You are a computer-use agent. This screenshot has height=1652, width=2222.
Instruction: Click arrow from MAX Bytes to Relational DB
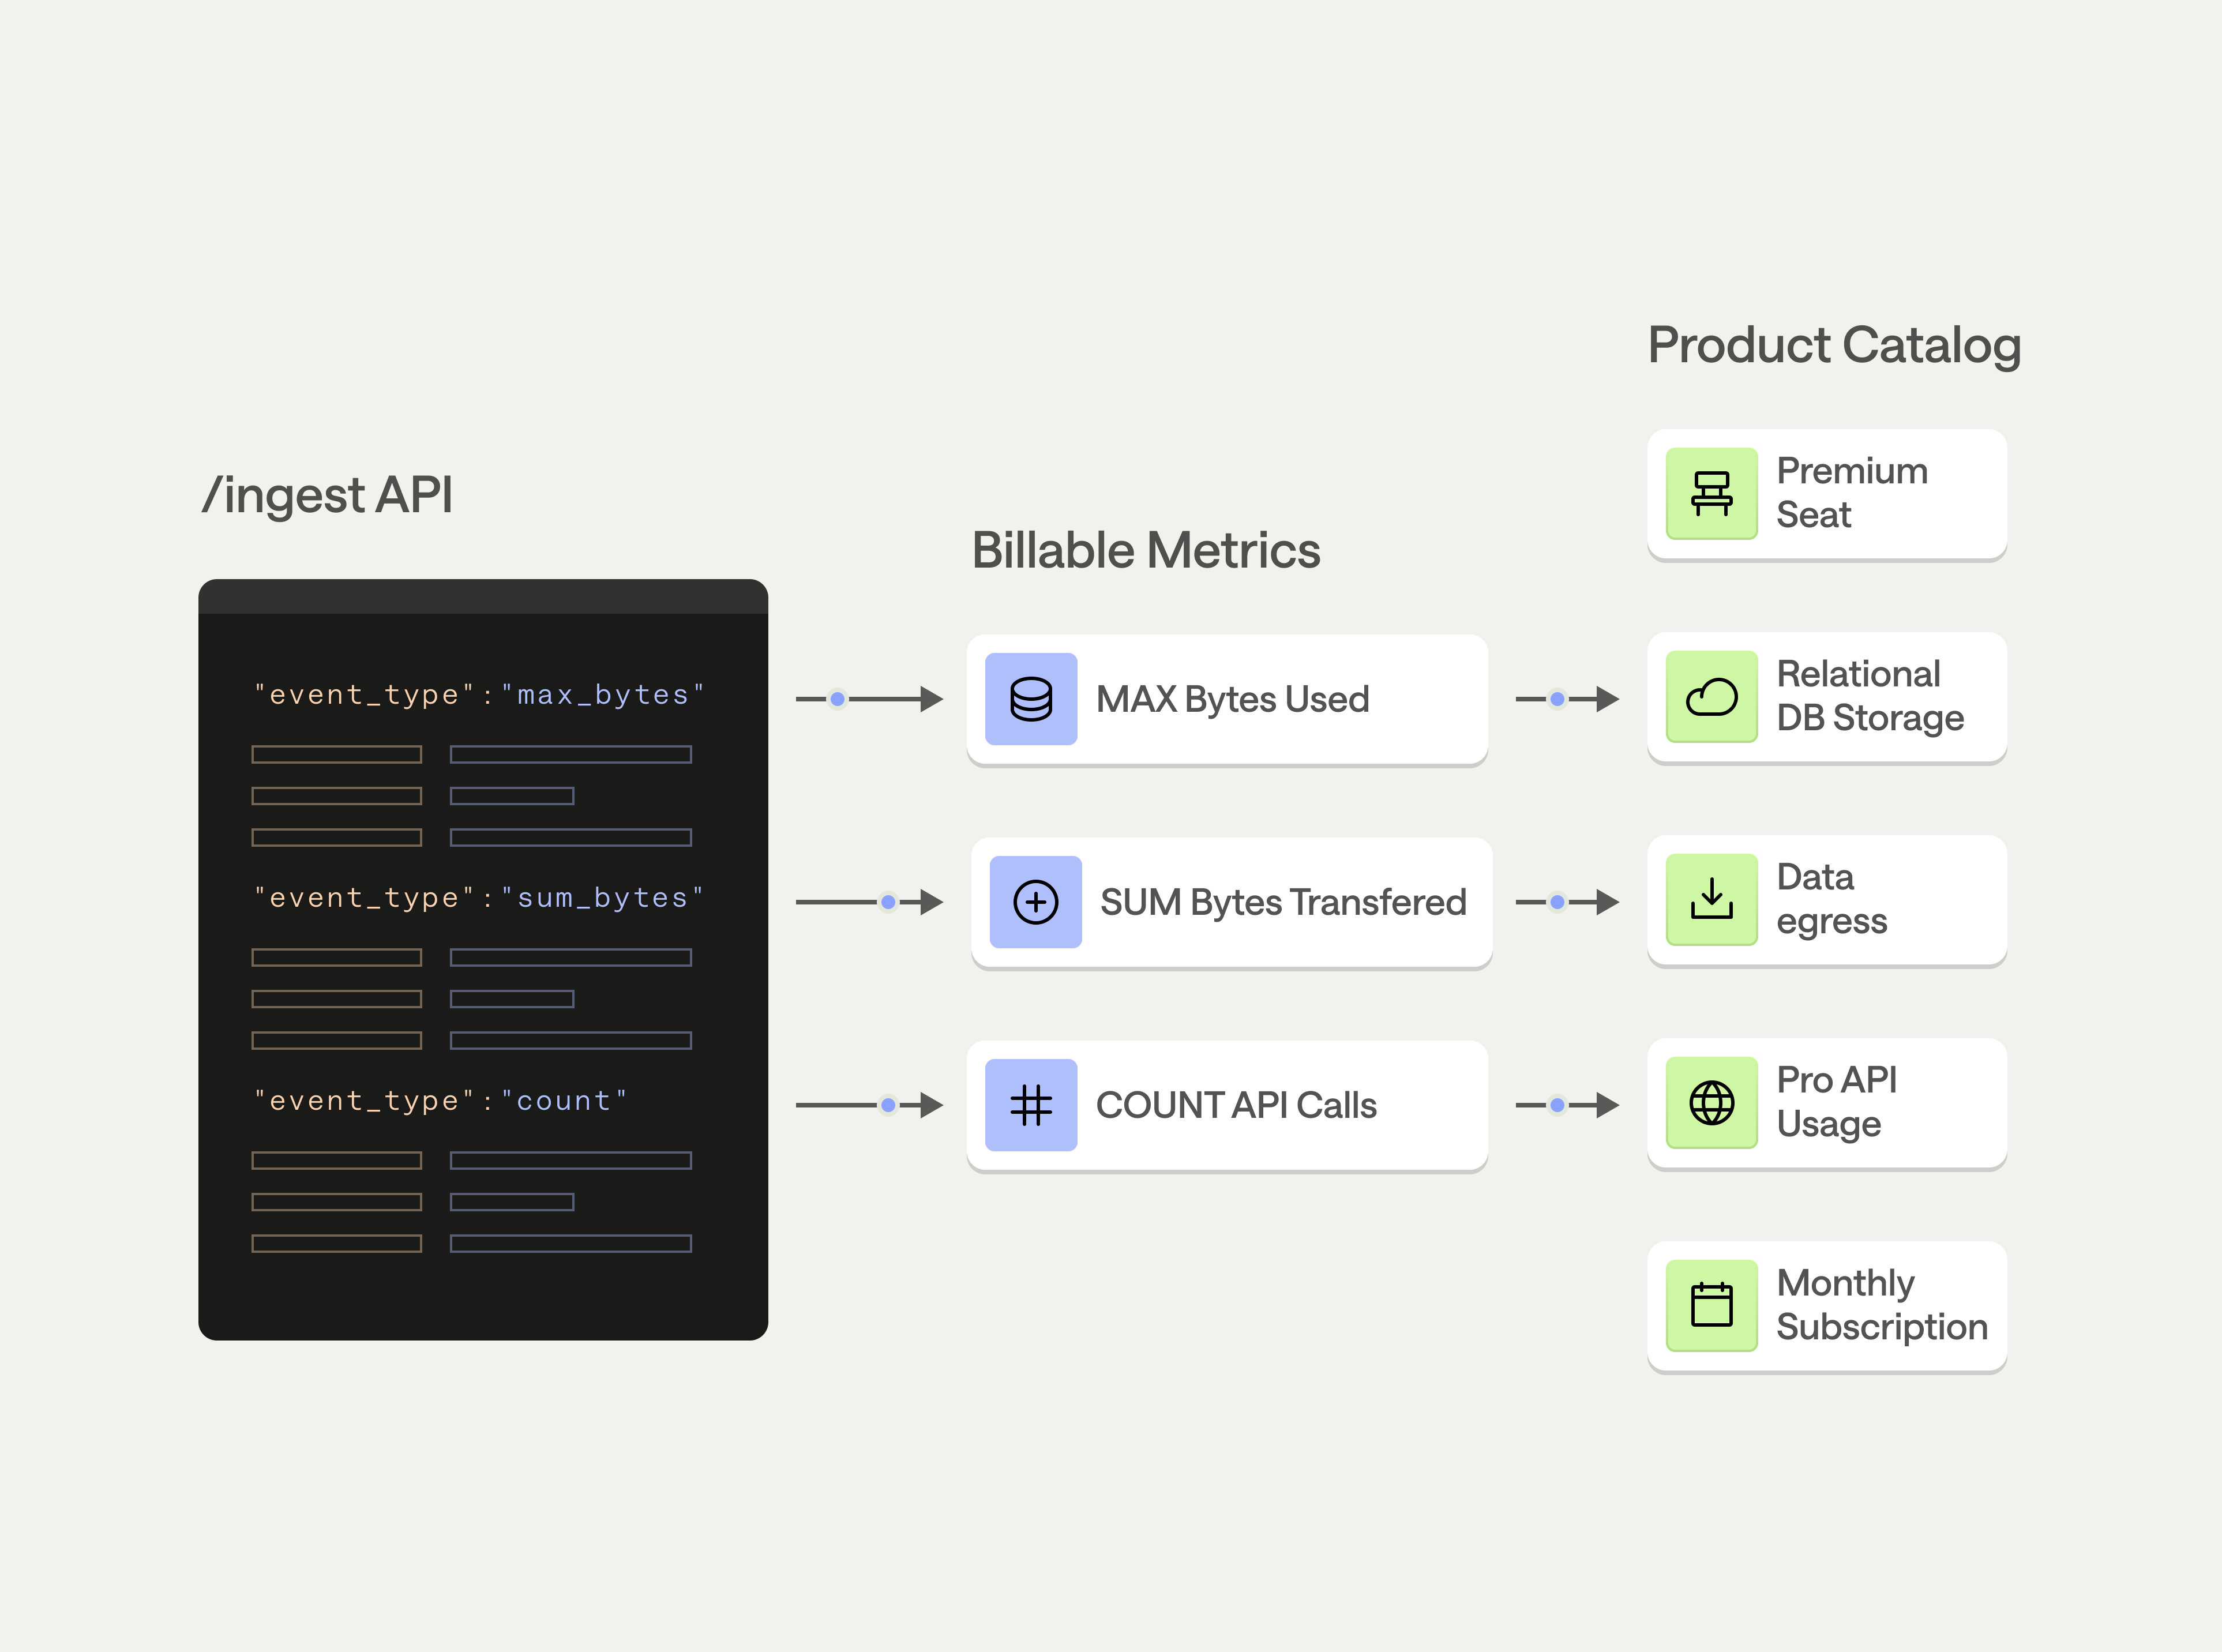pyautogui.click(x=1566, y=699)
